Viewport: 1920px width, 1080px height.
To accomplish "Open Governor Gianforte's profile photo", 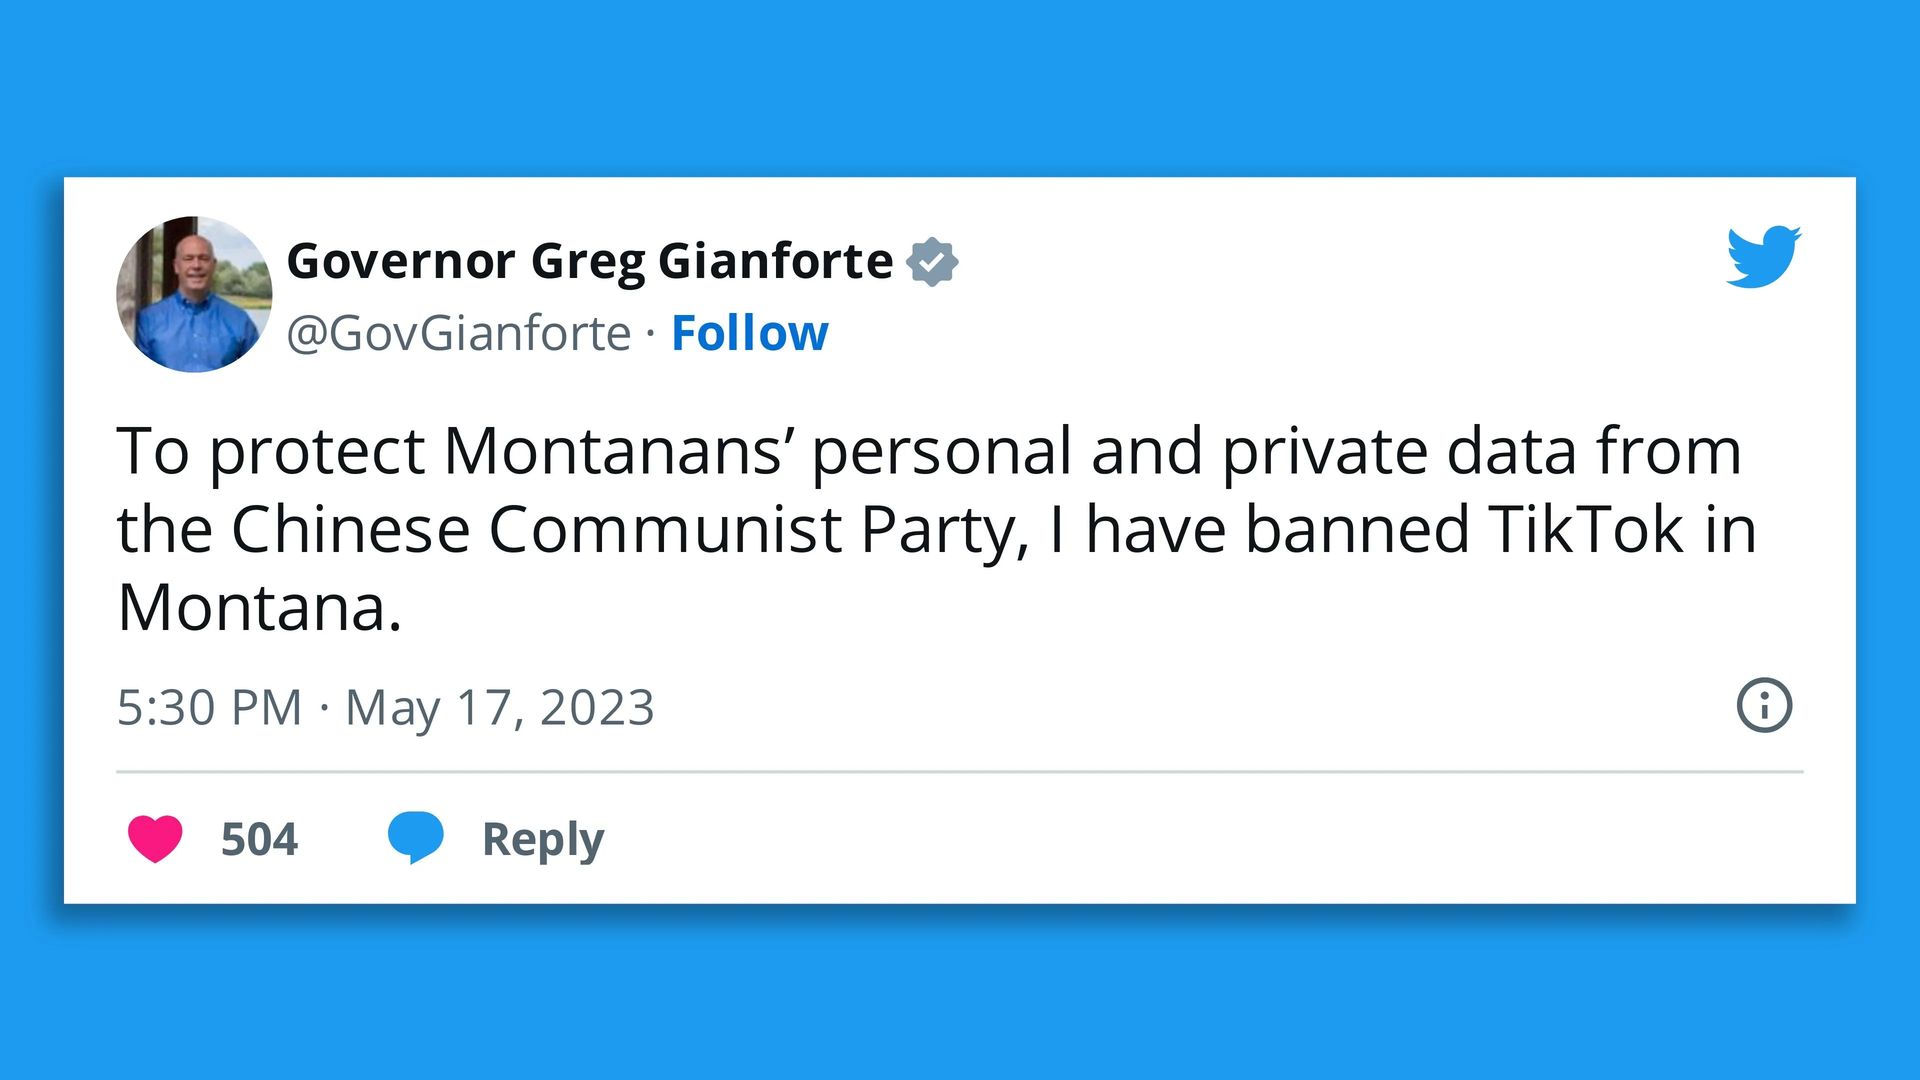I will click(194, 294).
